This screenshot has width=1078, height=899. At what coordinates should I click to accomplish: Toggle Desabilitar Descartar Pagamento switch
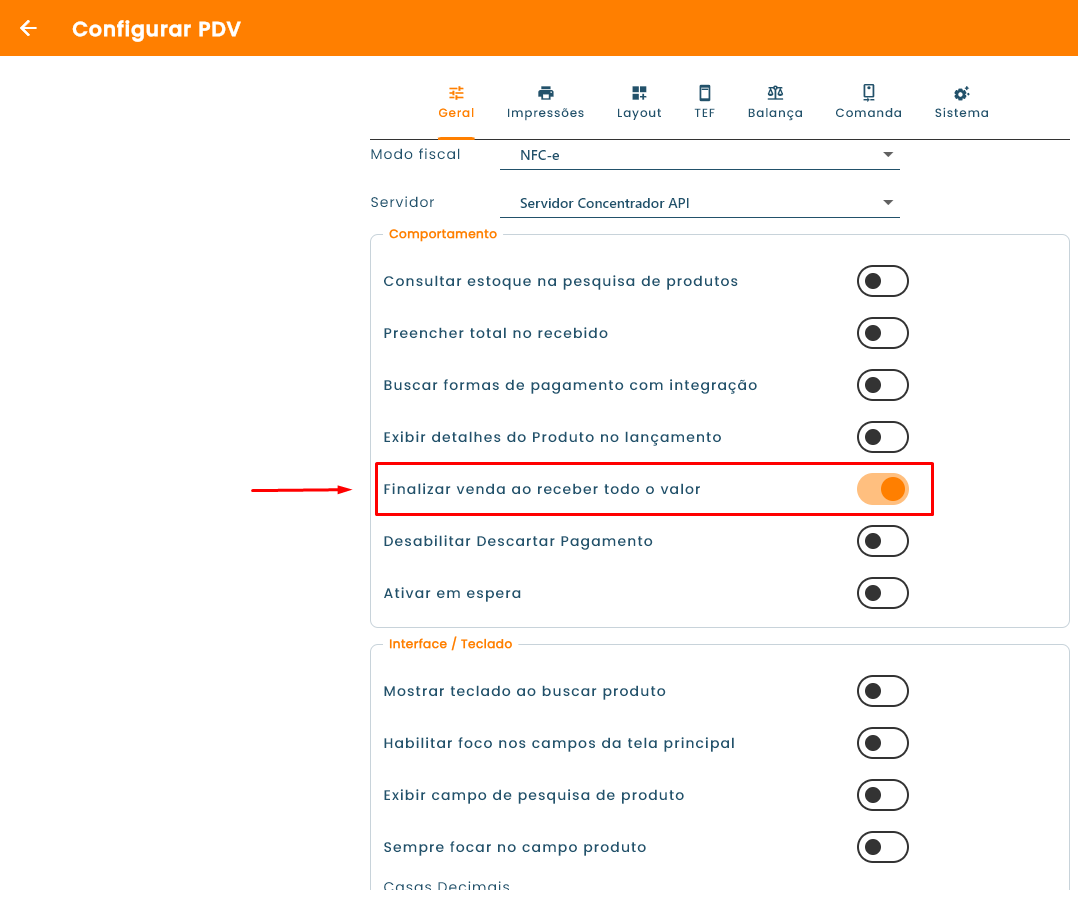[x=883, y=542]
